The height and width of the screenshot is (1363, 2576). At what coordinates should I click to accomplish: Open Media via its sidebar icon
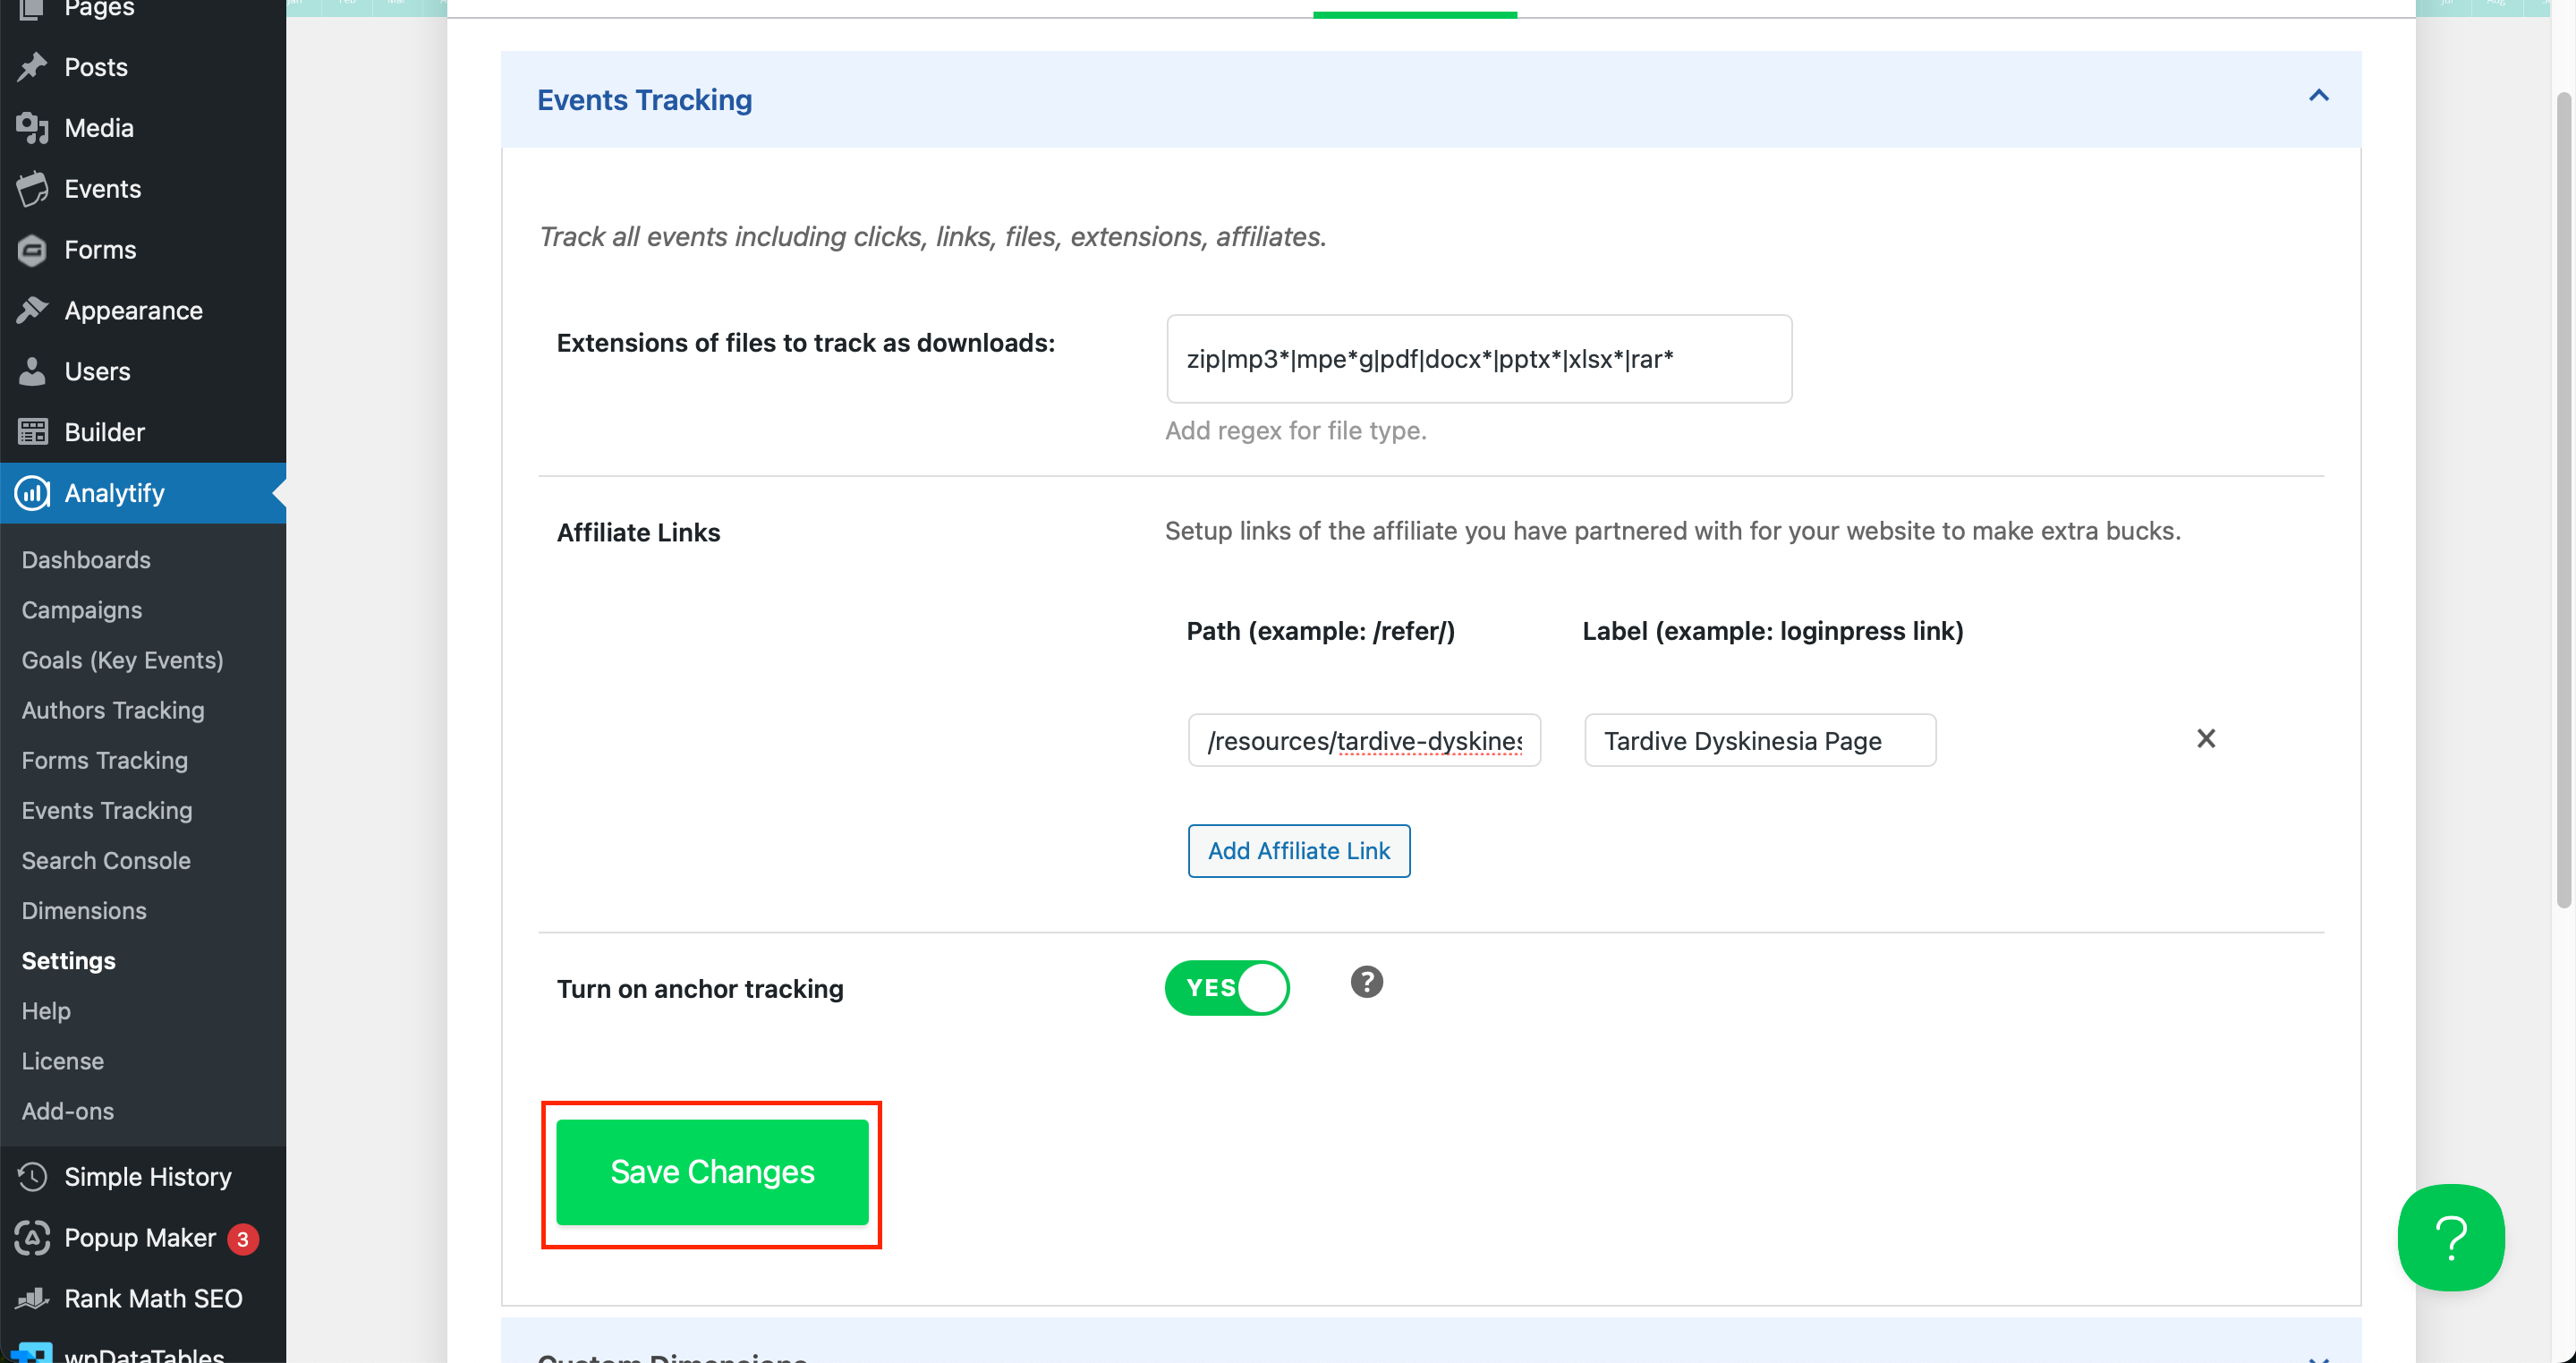32,128
